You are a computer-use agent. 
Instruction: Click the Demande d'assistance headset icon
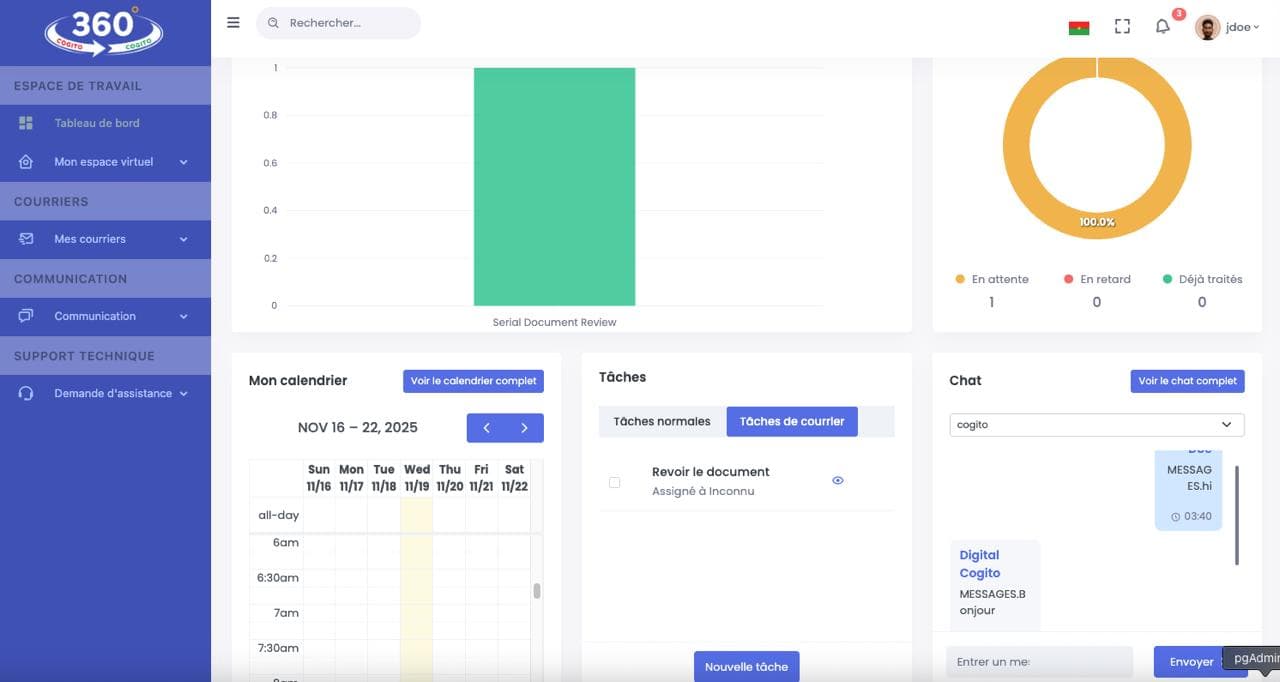tap(26, 394)
